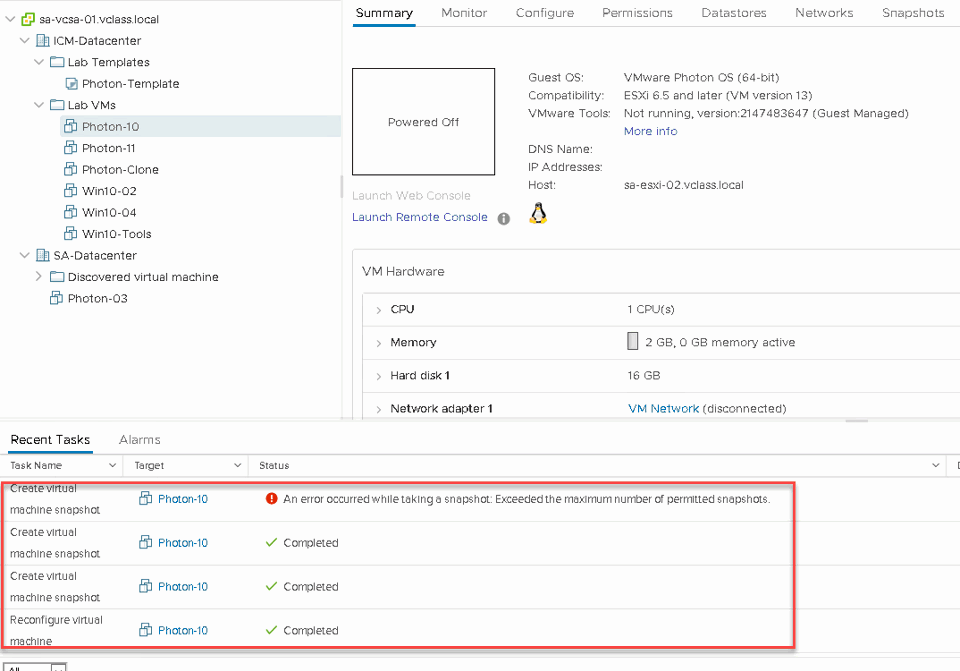Viewport: 960px width, 671px height.
Task: Click the Powered Off console thumbnail
Action: [x=423, y=122]
